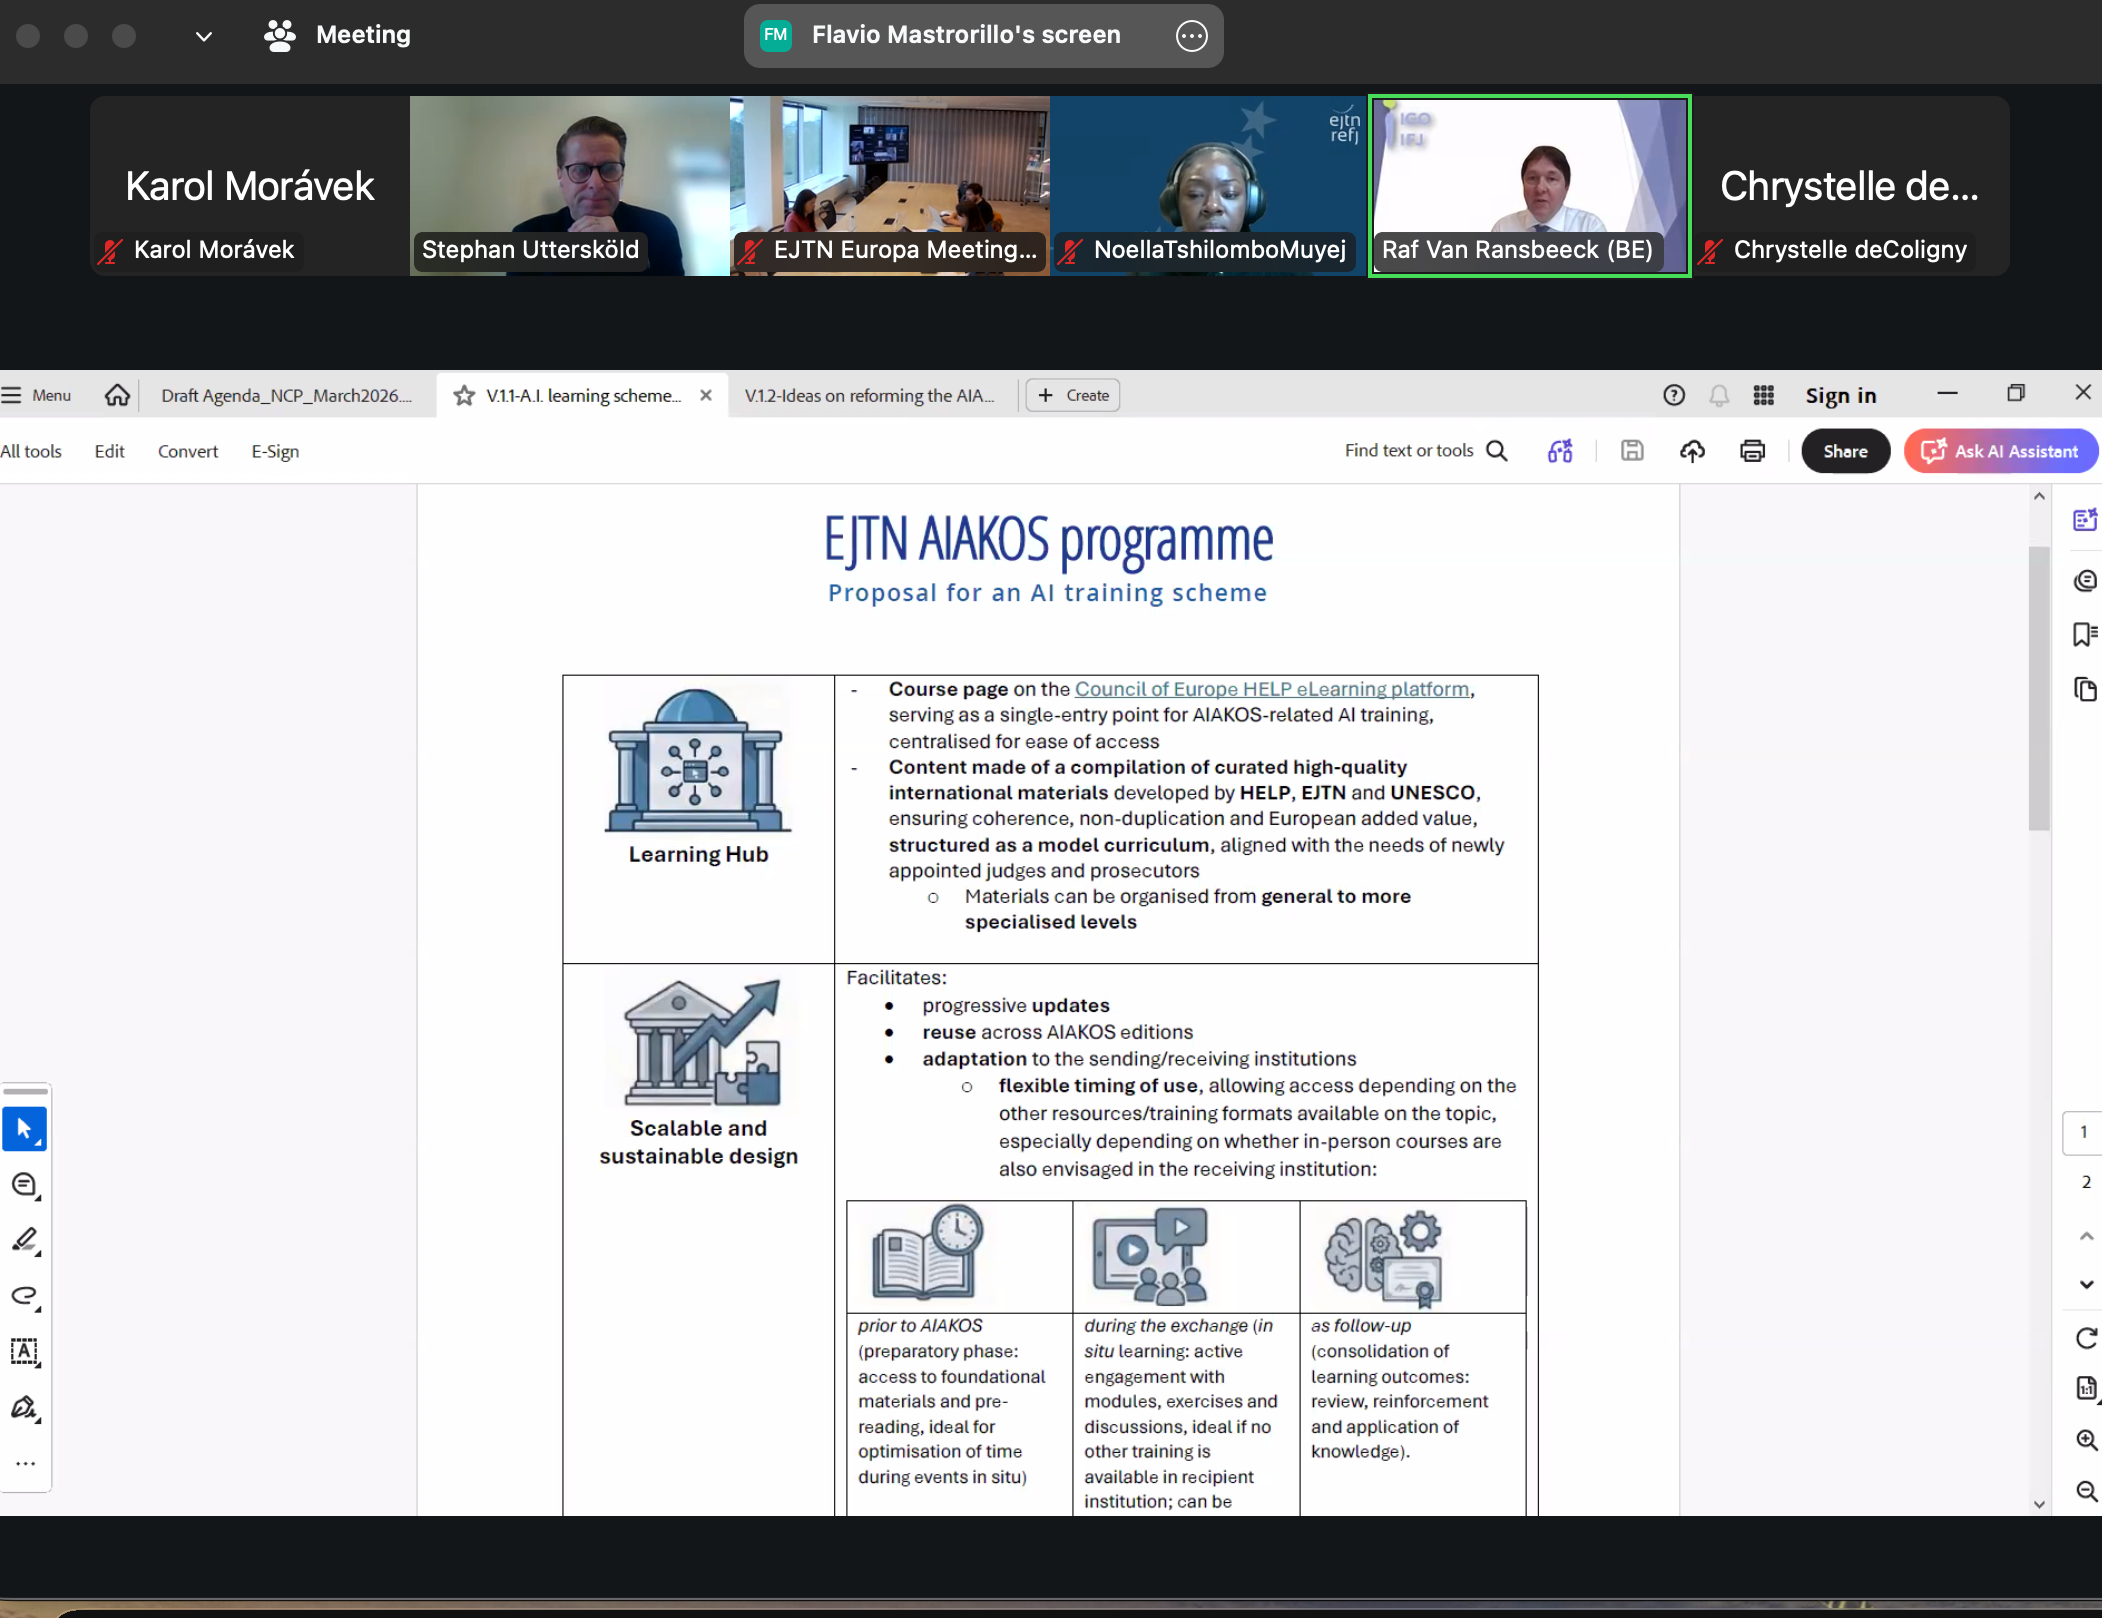Viewport: 2102px width, 1618px height.
Task: Open the Acrobat home icon
Action: click(x=117, y=395)
